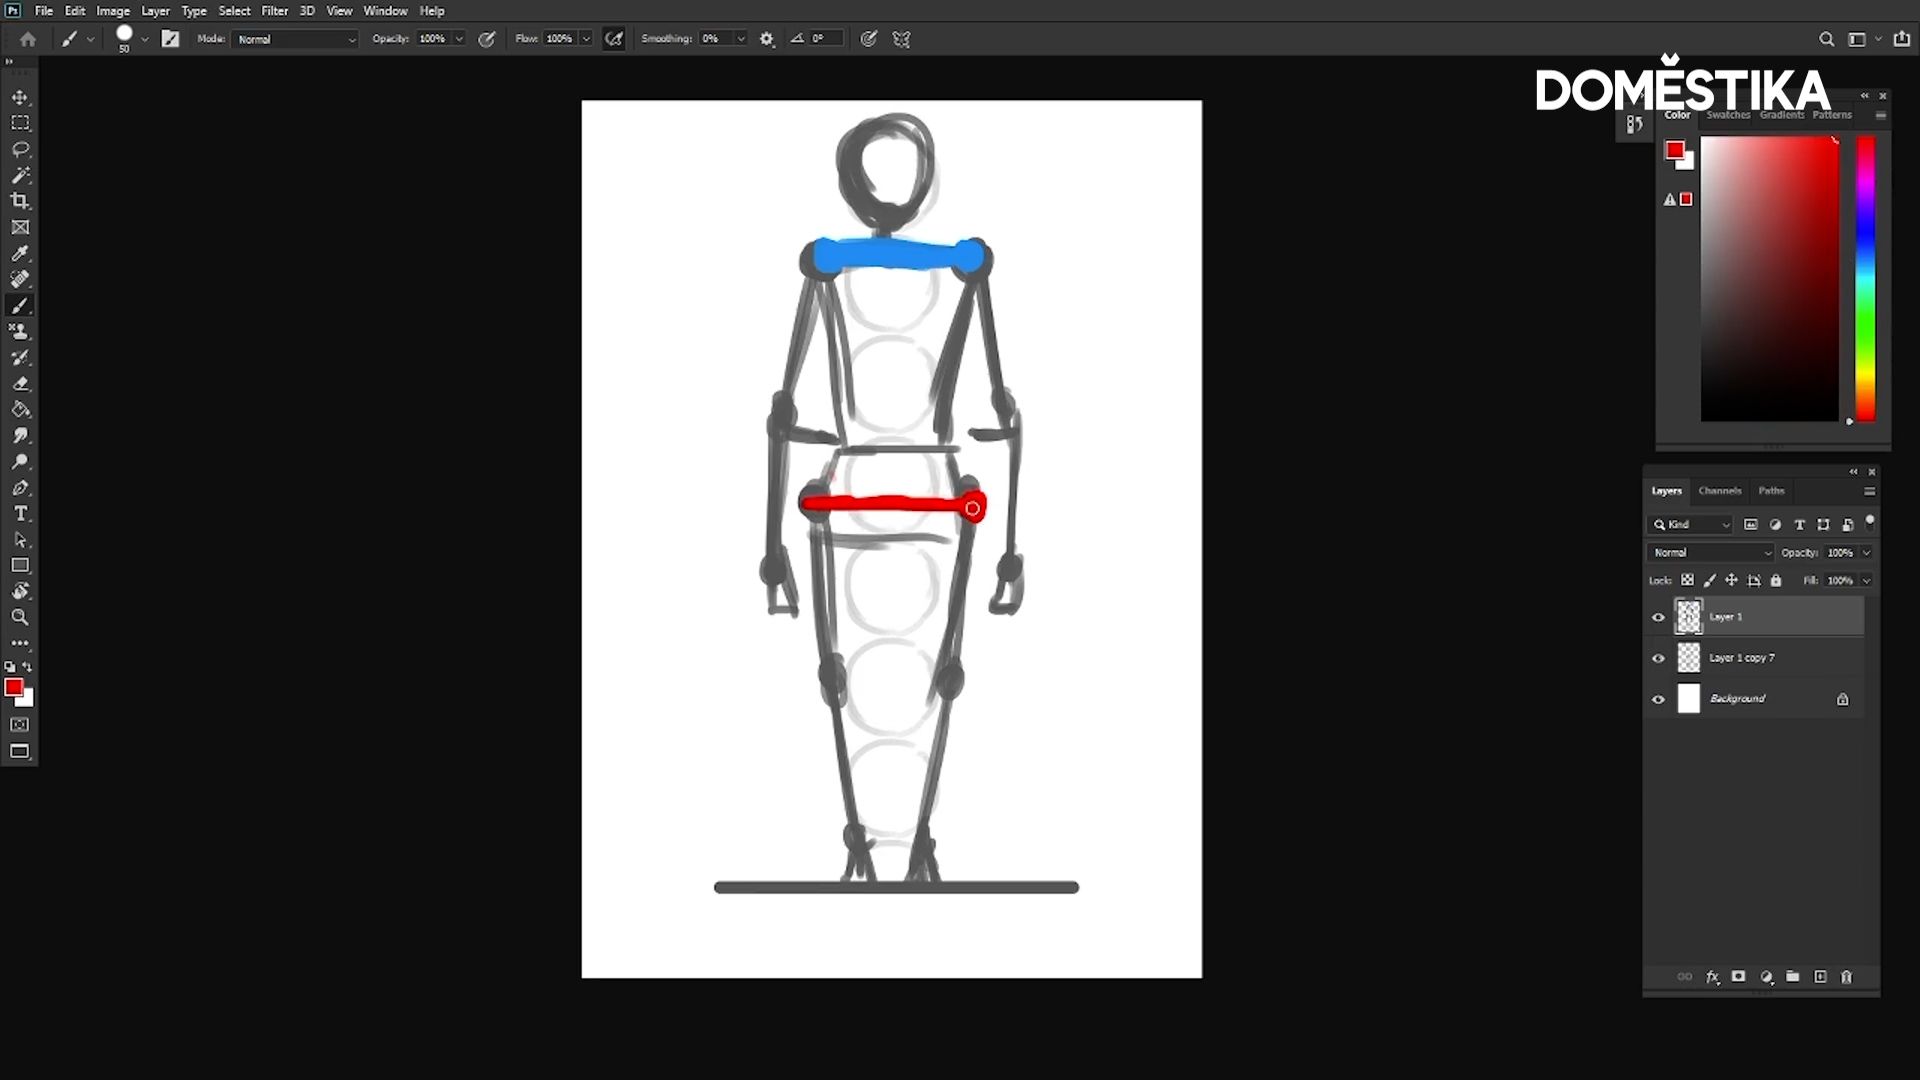The height and width of the screenshot is (1080, 1920).
Task: Add a layer style fx
Action: point(1712,977)
